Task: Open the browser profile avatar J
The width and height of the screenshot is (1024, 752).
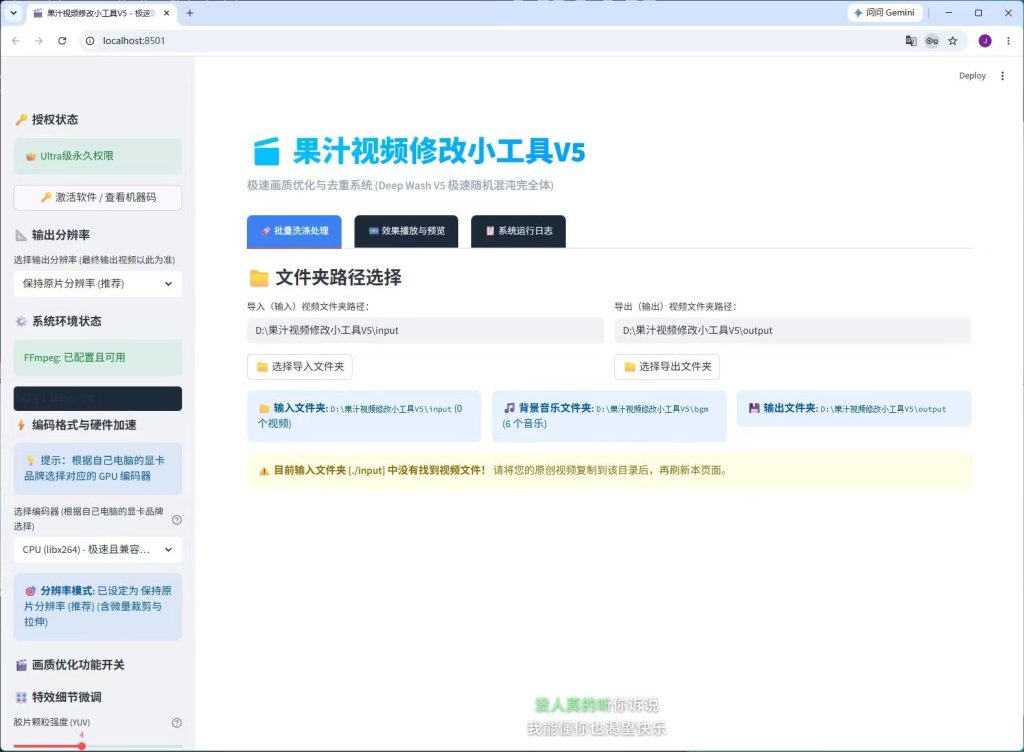Action: click(x=985, y=40)
